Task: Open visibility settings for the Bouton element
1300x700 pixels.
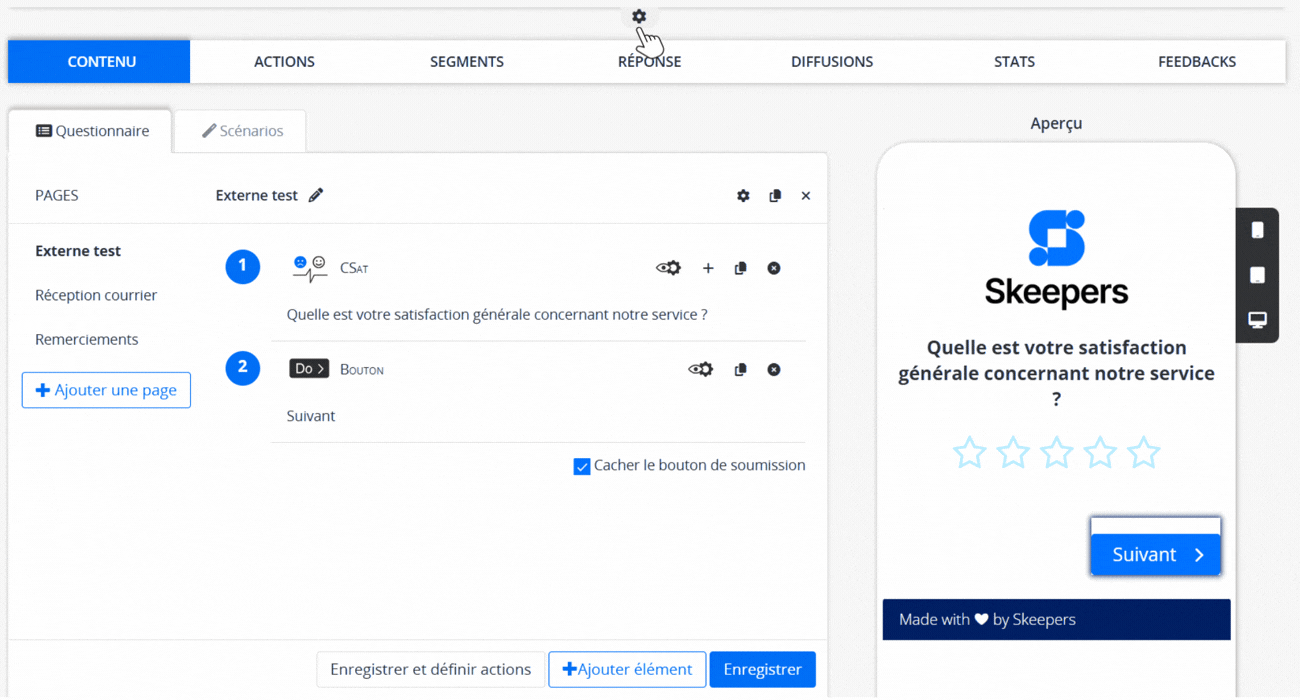Action: [700, 370]
